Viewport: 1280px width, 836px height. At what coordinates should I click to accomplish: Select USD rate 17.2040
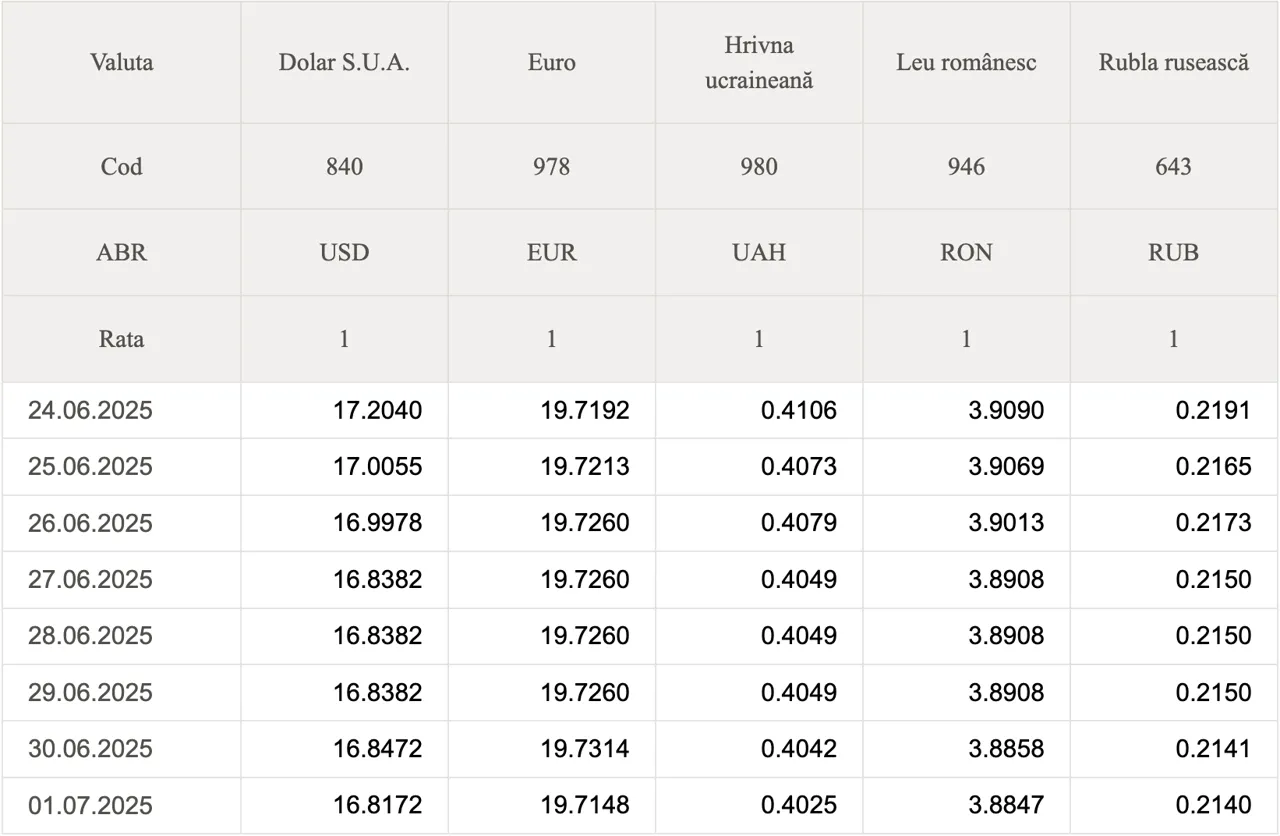click(x=377, y=410)
